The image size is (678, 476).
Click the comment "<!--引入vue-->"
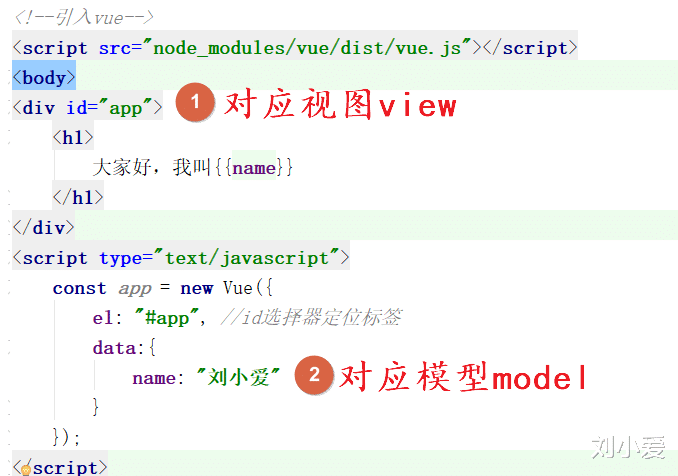[84, 18]
